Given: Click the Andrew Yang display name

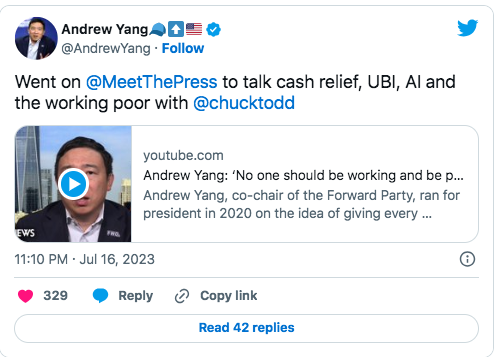Looking at the screenshot, I should [x=105, y=29].
